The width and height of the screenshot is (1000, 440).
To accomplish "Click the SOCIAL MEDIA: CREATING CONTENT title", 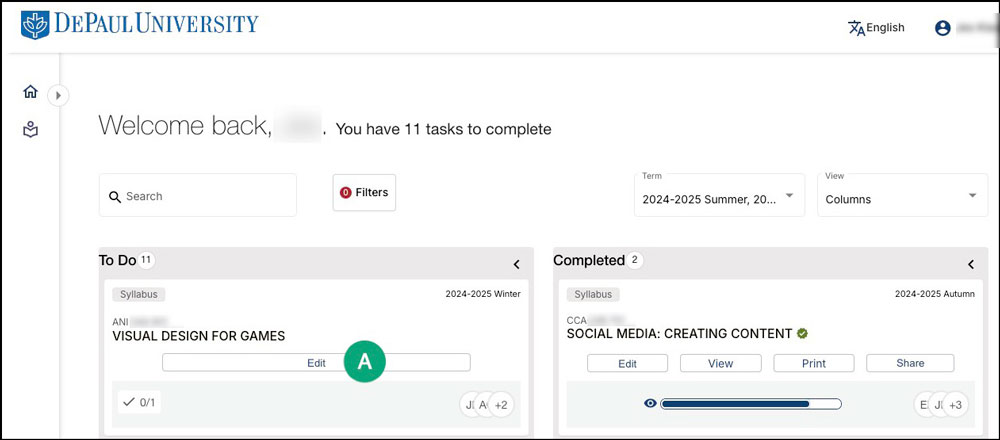I will 679,334.
